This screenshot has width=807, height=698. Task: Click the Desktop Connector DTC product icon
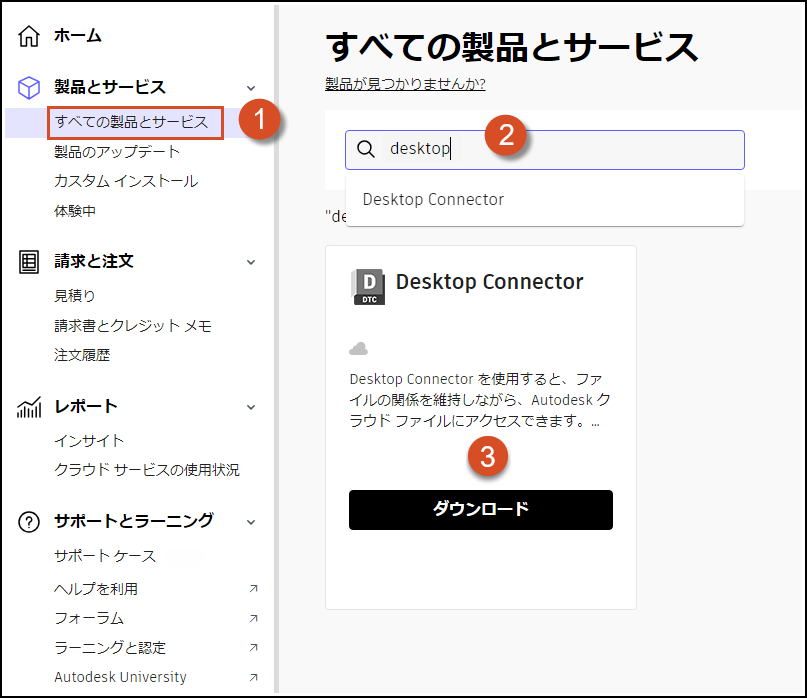click(x=369, y=286)
